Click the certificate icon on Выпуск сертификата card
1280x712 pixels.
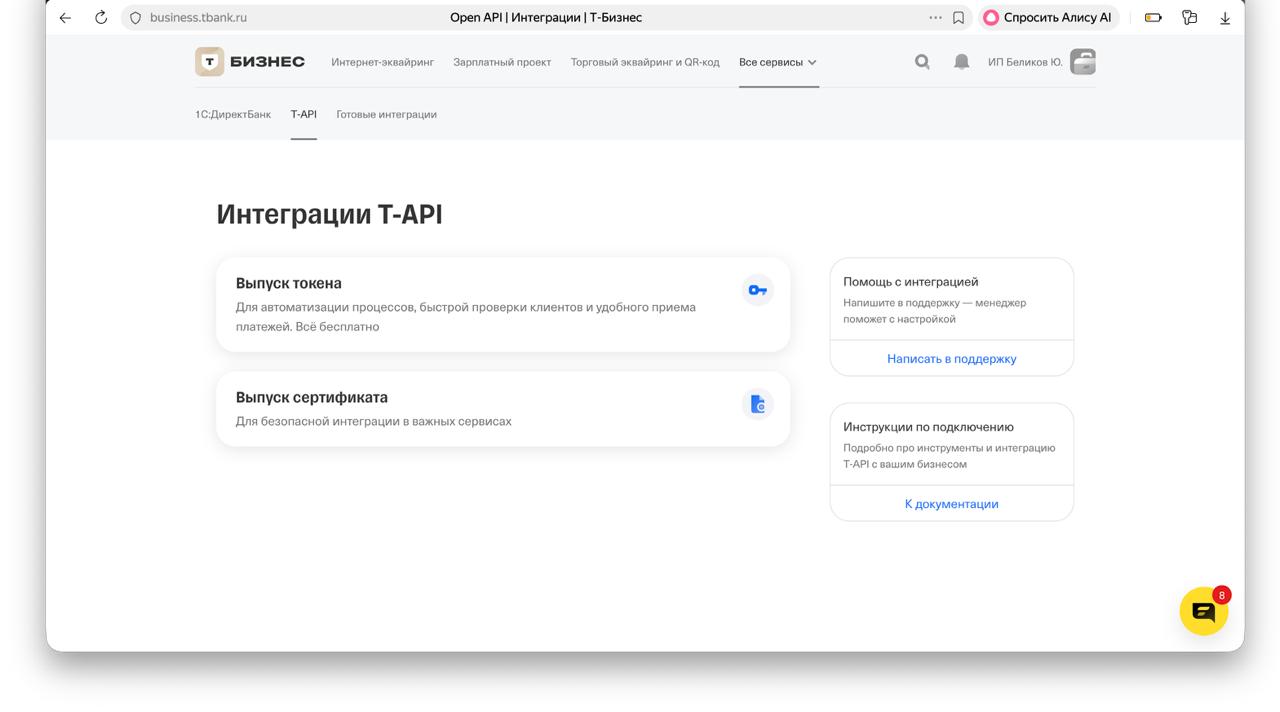click(758, 404)
